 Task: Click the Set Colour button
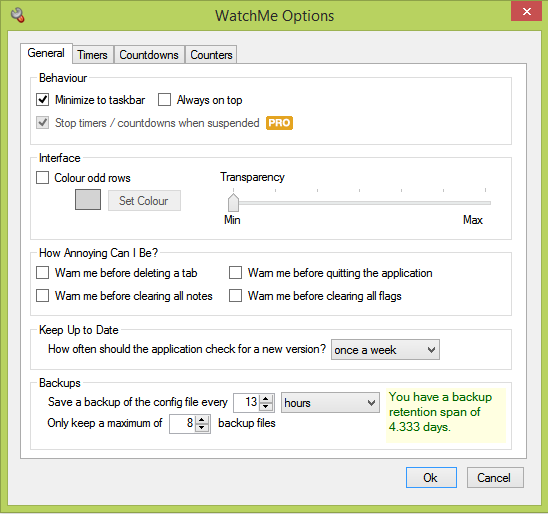point(144,201)
